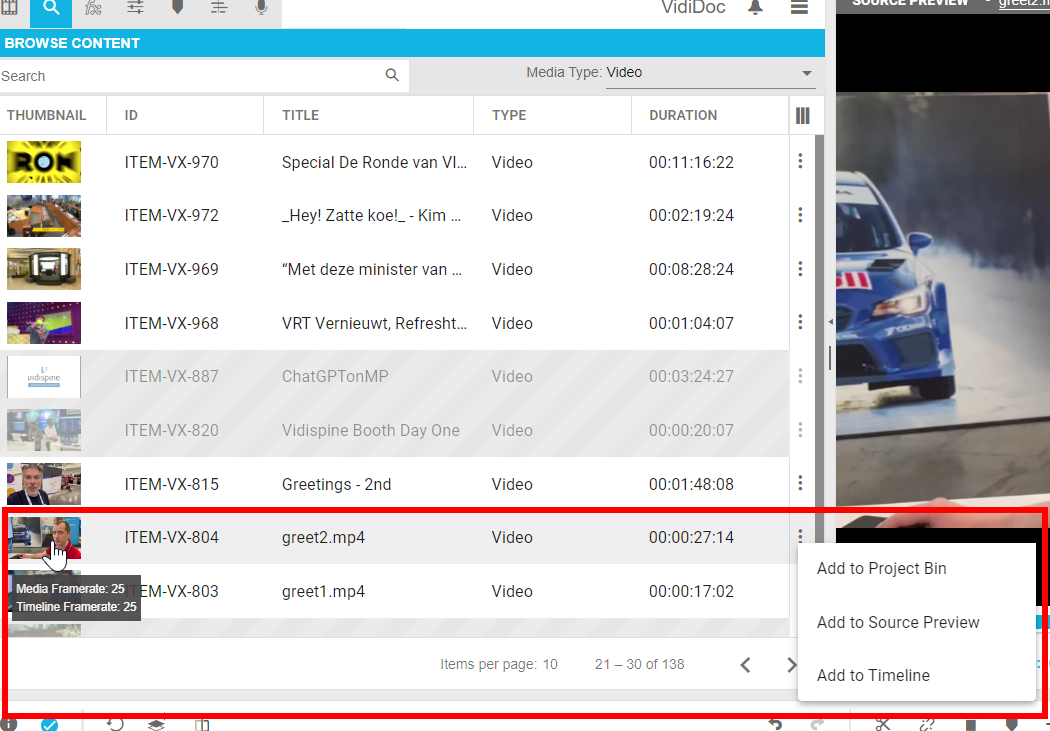Collapse the browse panel using the side chevron

[830, 322]
